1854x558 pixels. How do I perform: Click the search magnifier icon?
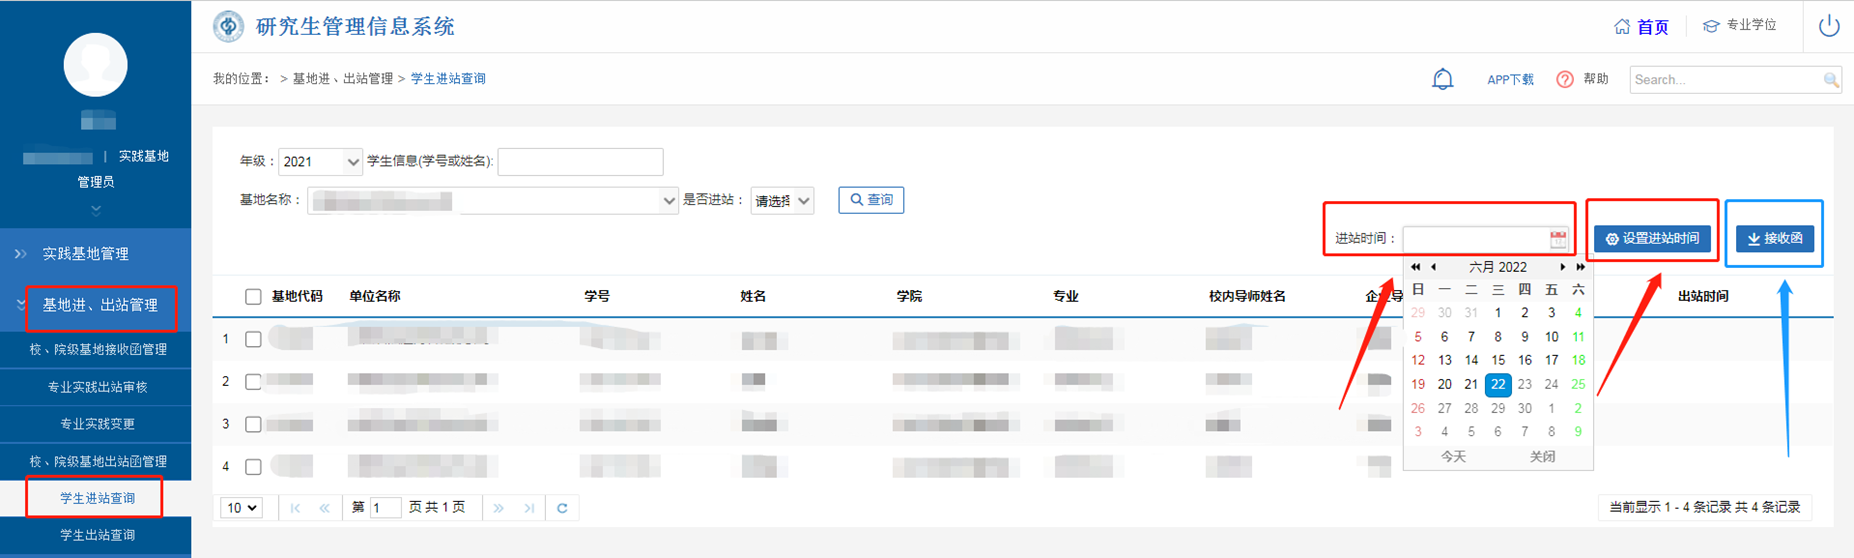1830,80
